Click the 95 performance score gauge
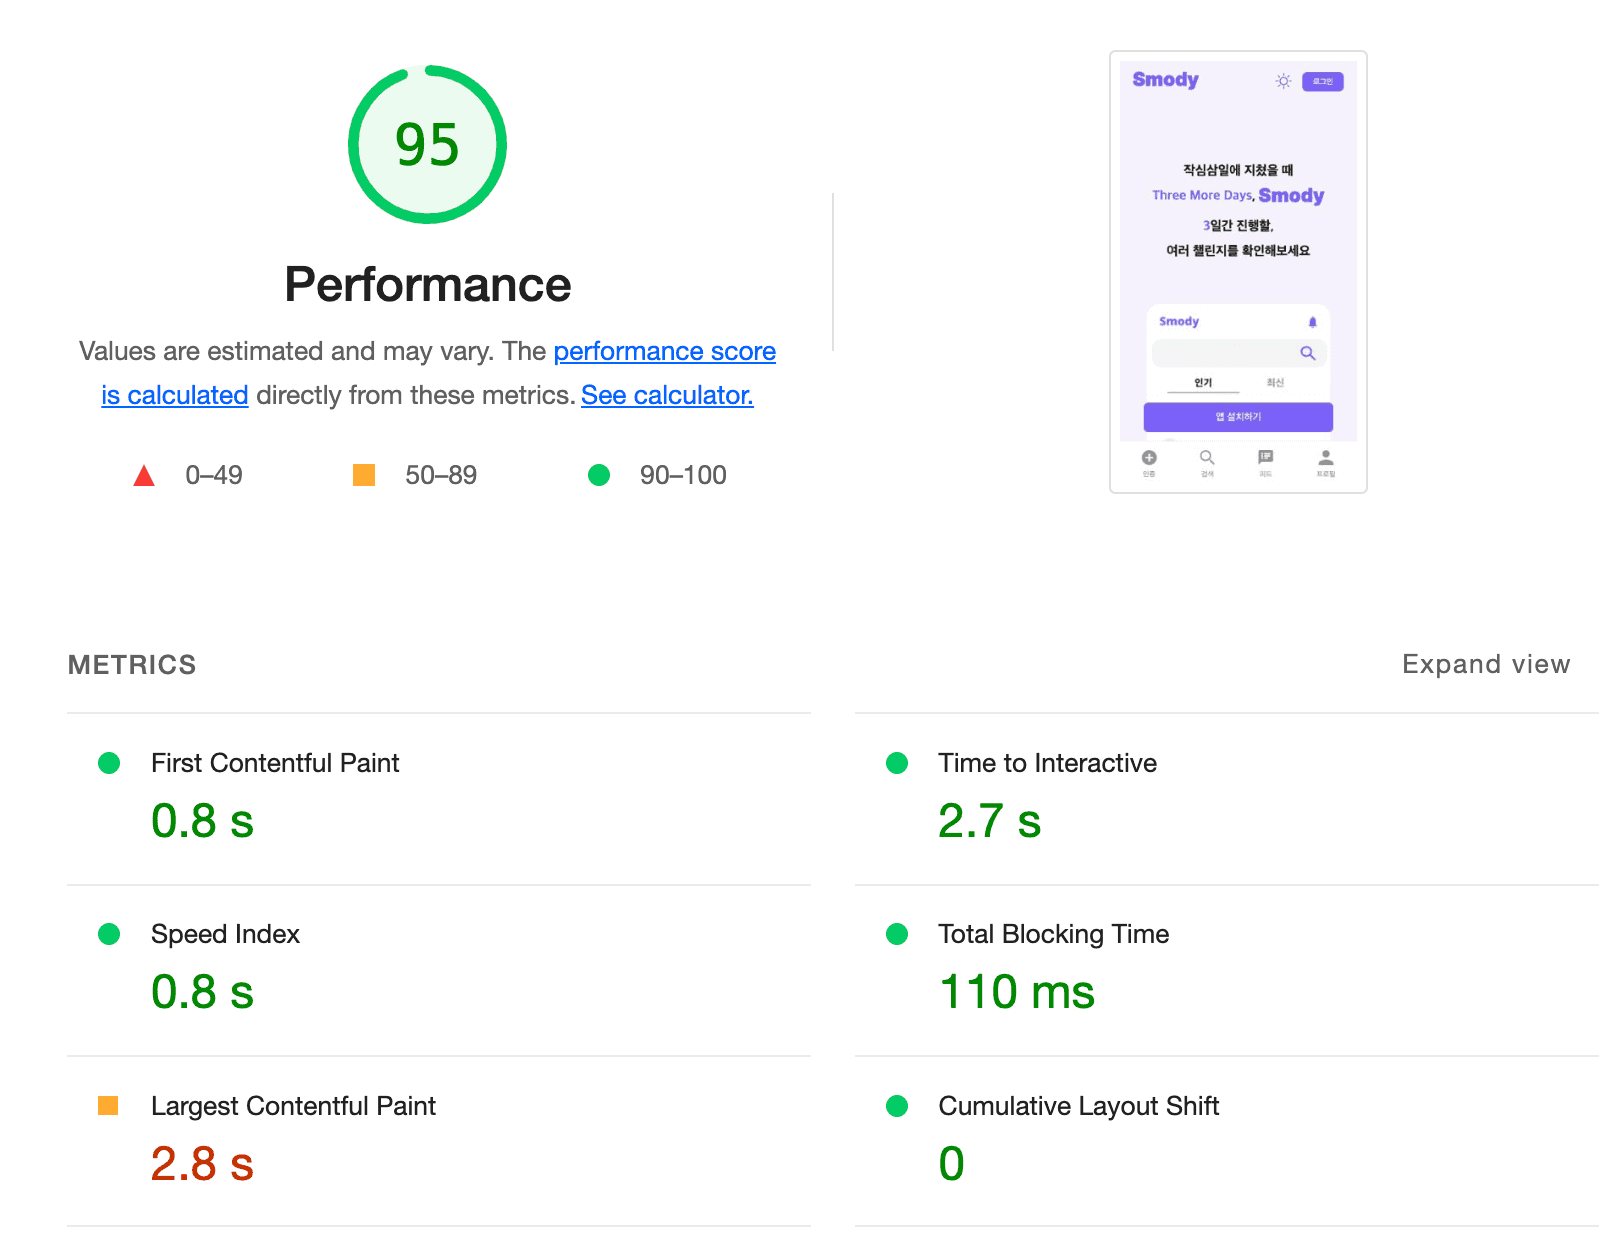This screenshot has width=1624, height=1234. tap(427, 145)
